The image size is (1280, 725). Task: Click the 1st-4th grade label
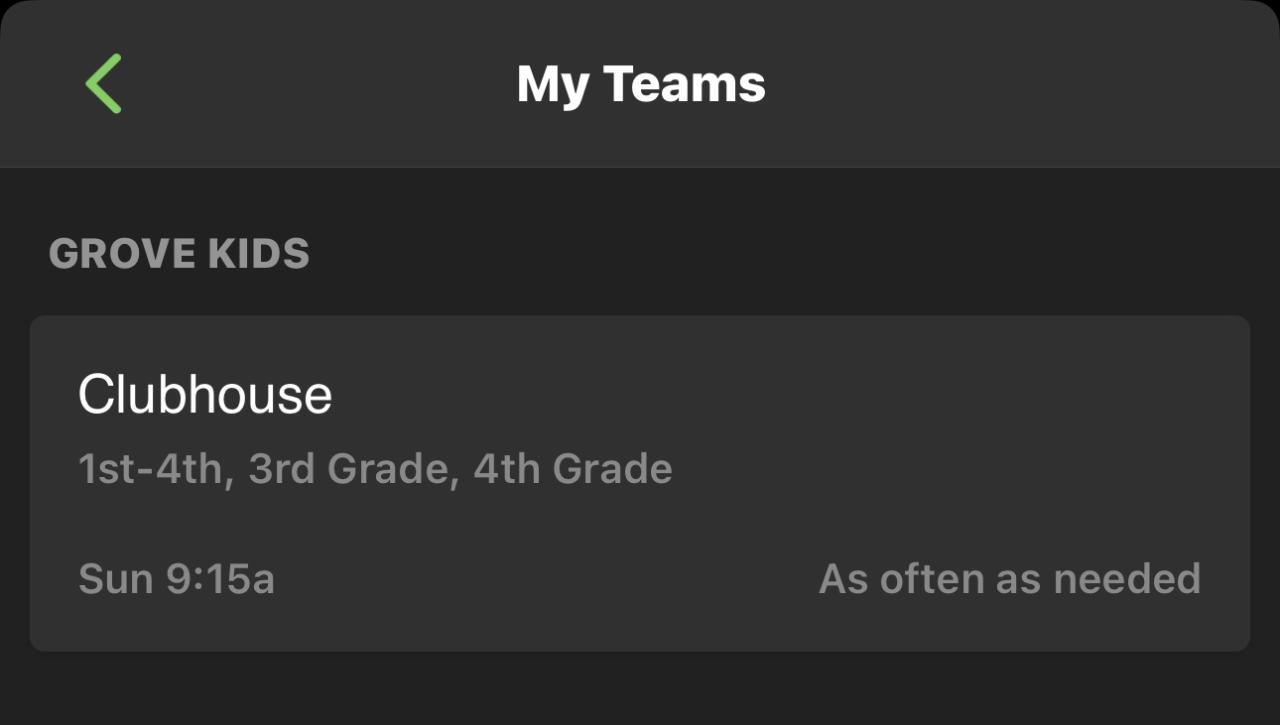[x=150, y=468]
